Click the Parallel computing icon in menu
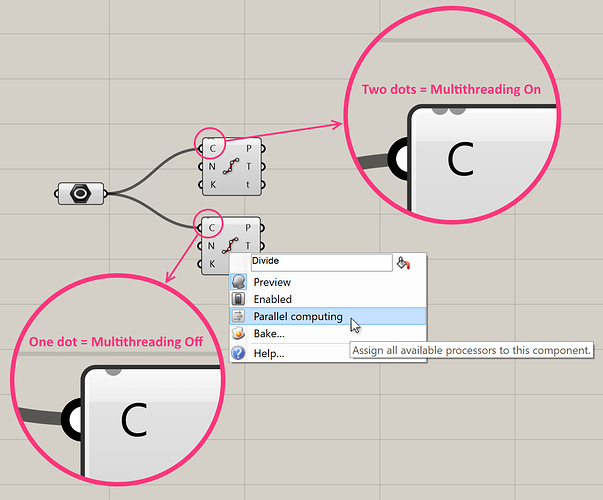Screen dimensions: 603x500 (239, 317)
